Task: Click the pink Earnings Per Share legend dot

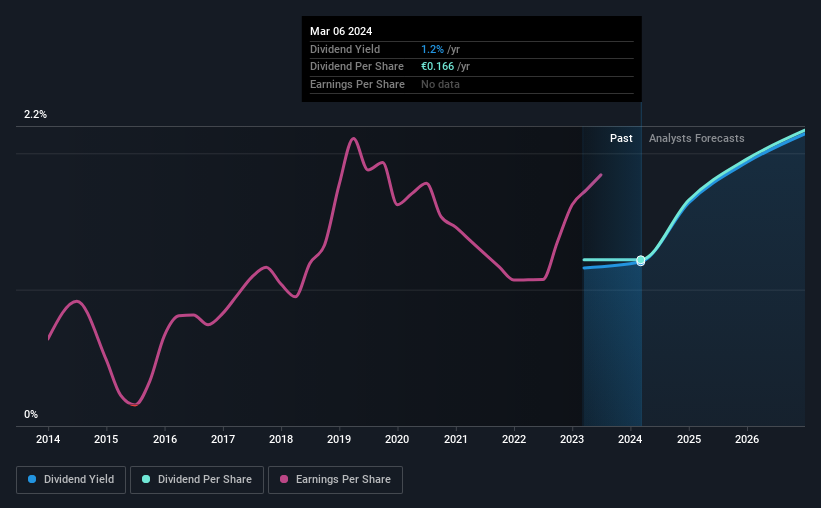Action: [x=284, y=479]
